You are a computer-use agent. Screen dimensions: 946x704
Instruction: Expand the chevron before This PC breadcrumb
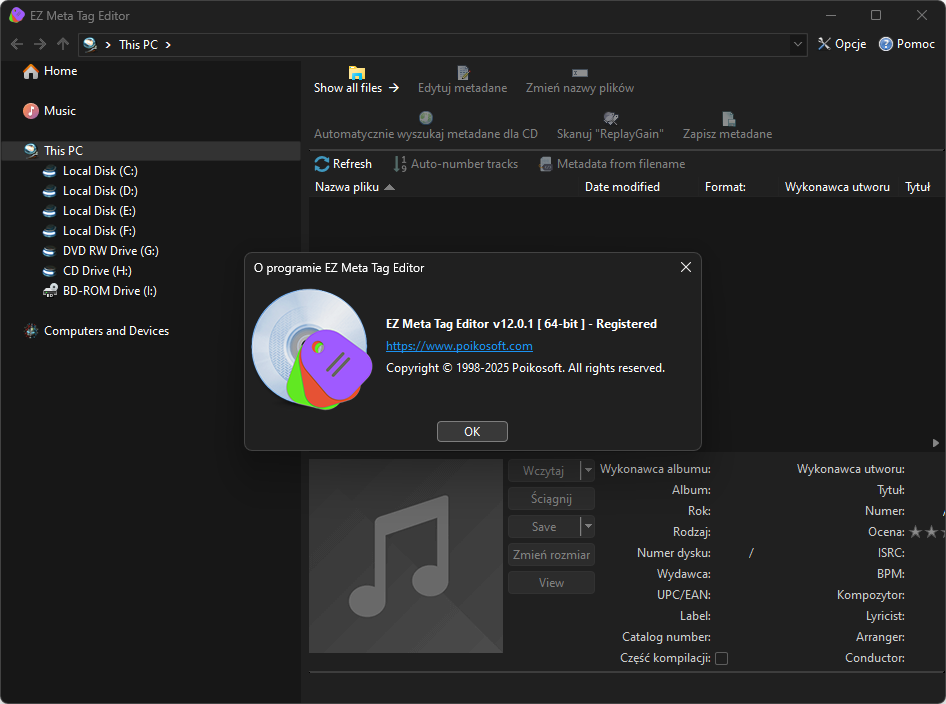pyautogui.click(x=107, y=45)
